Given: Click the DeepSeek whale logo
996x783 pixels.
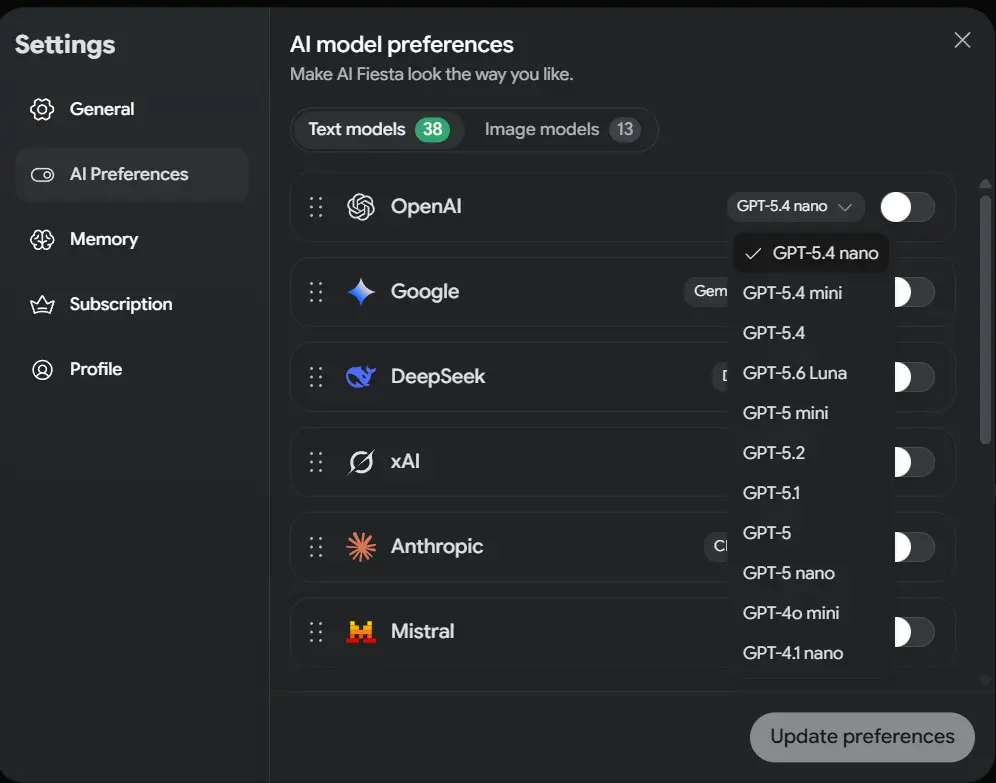Looking at the screenshot, I should point(361,377).
